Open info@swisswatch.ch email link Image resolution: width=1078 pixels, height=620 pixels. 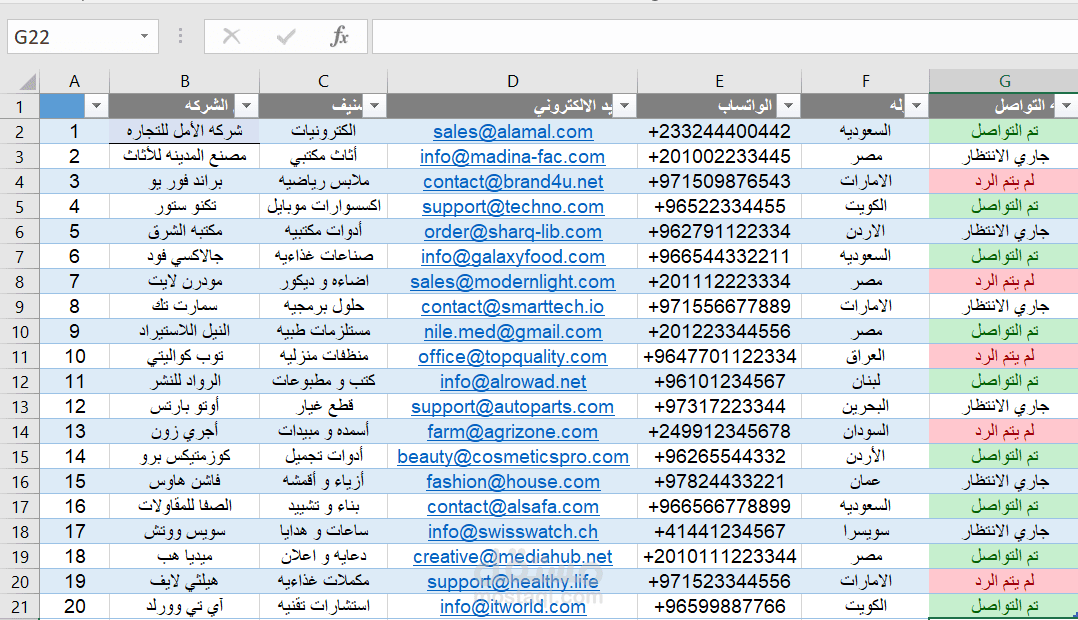[513, 532]
